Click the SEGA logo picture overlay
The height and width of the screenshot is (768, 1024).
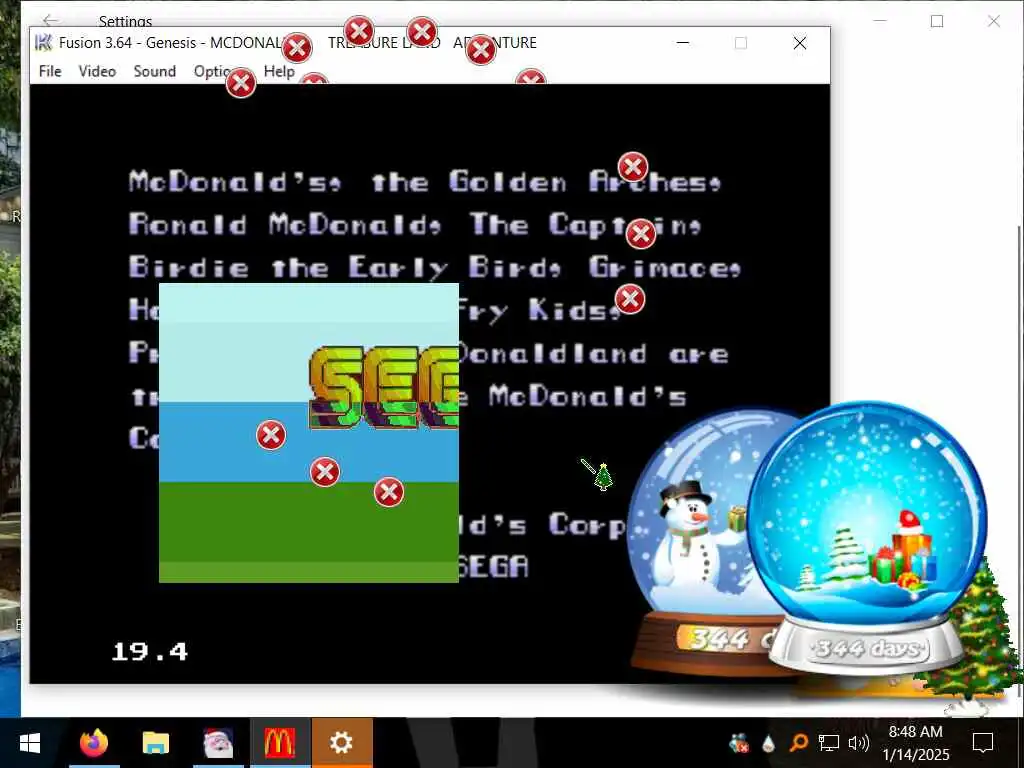click(x=309, y=432)
